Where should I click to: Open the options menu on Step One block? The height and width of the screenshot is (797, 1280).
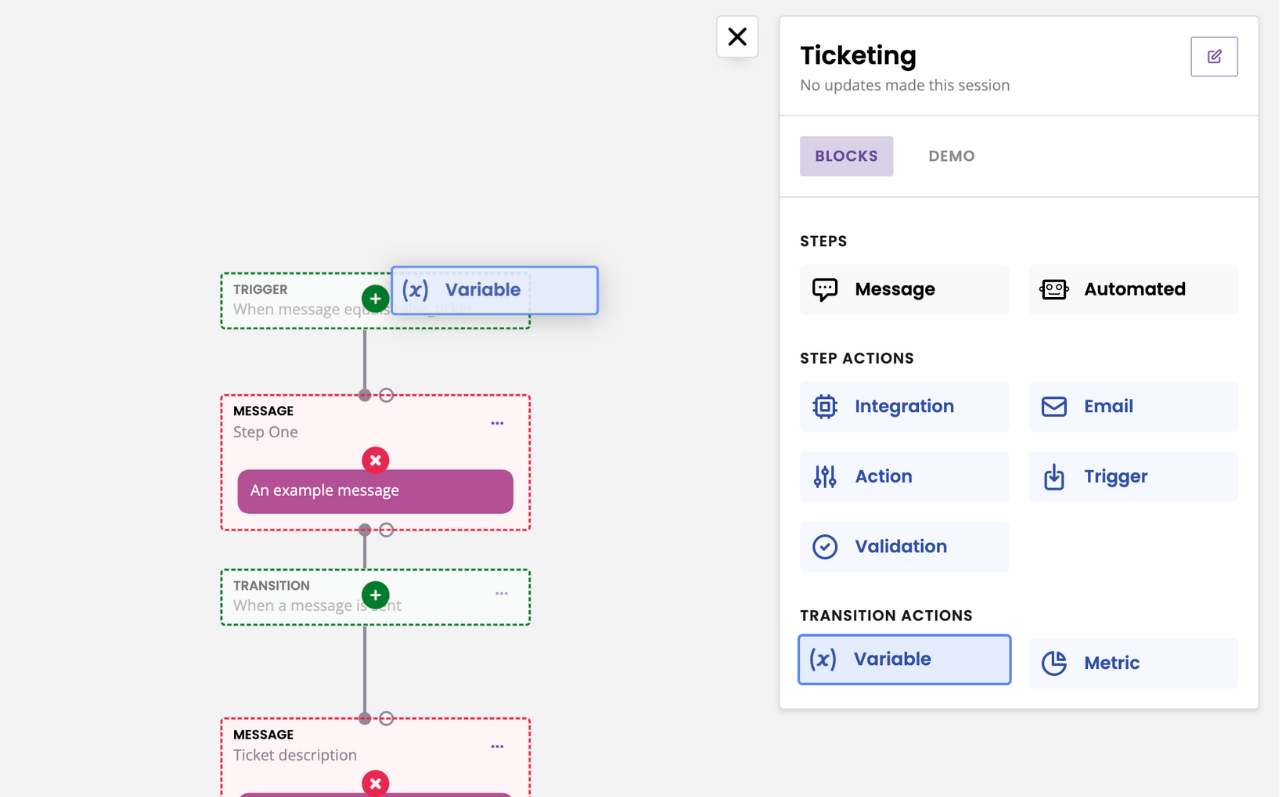pyautogui.click(x=497, y=422)
